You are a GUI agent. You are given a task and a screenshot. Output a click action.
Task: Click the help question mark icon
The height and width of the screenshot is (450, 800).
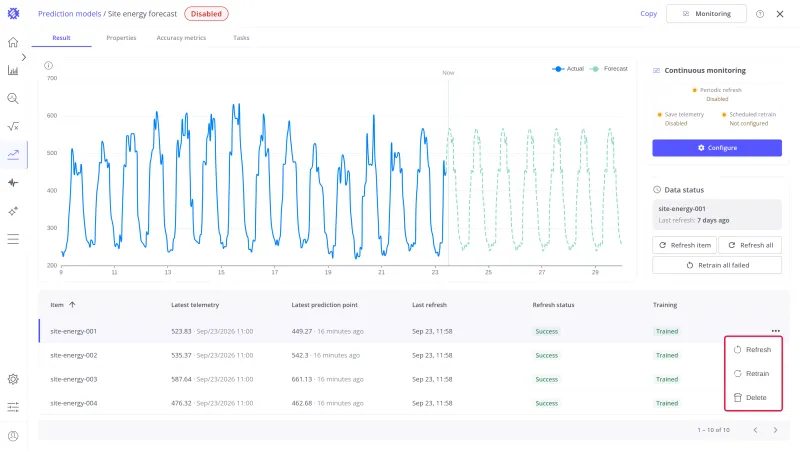(760, 14)
